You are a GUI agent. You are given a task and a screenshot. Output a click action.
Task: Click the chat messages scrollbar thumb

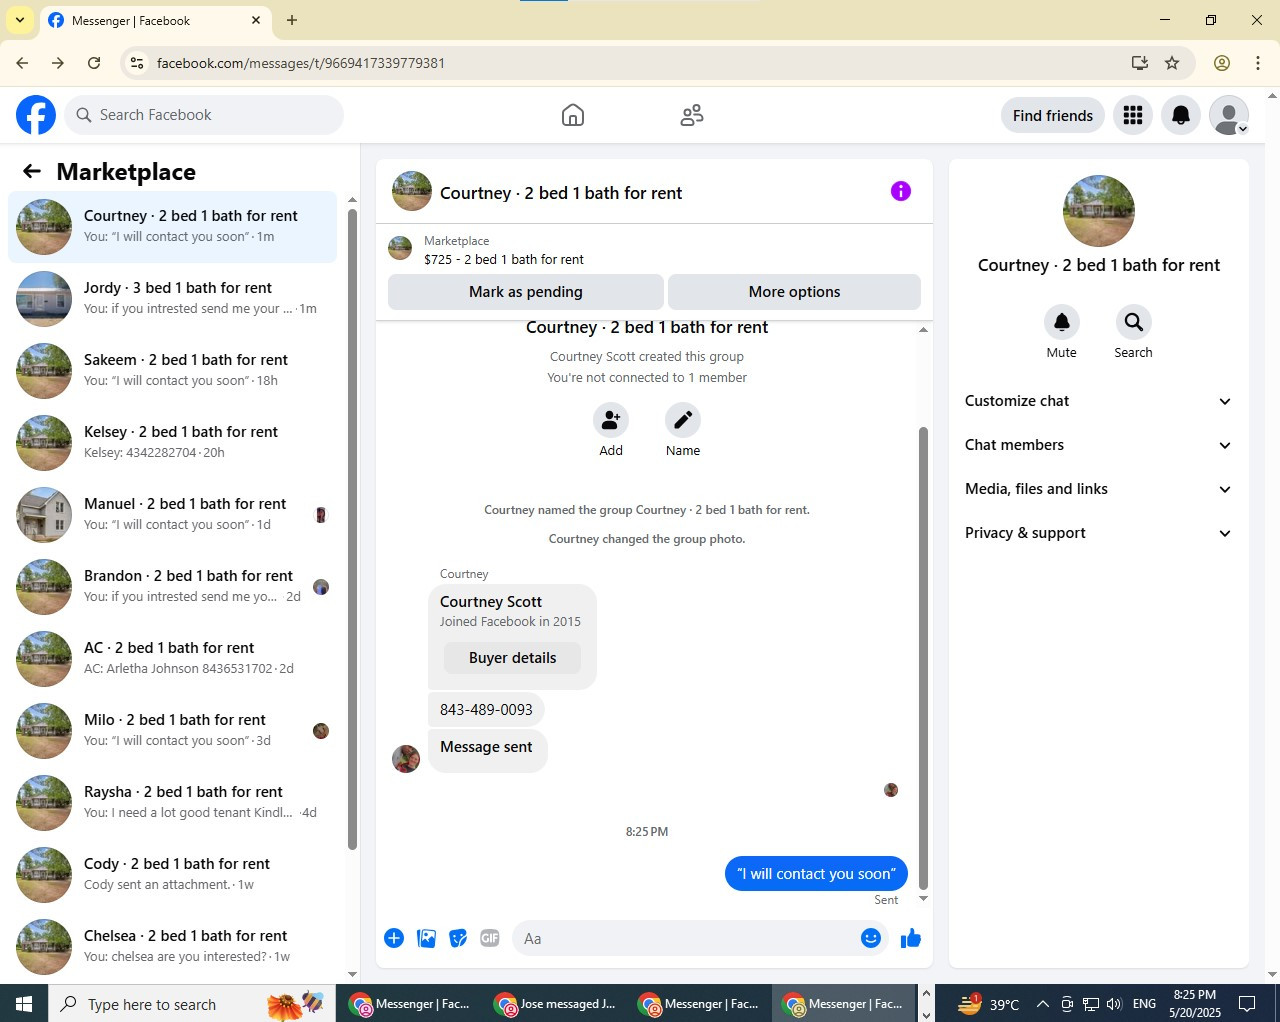tap(923, 657)
